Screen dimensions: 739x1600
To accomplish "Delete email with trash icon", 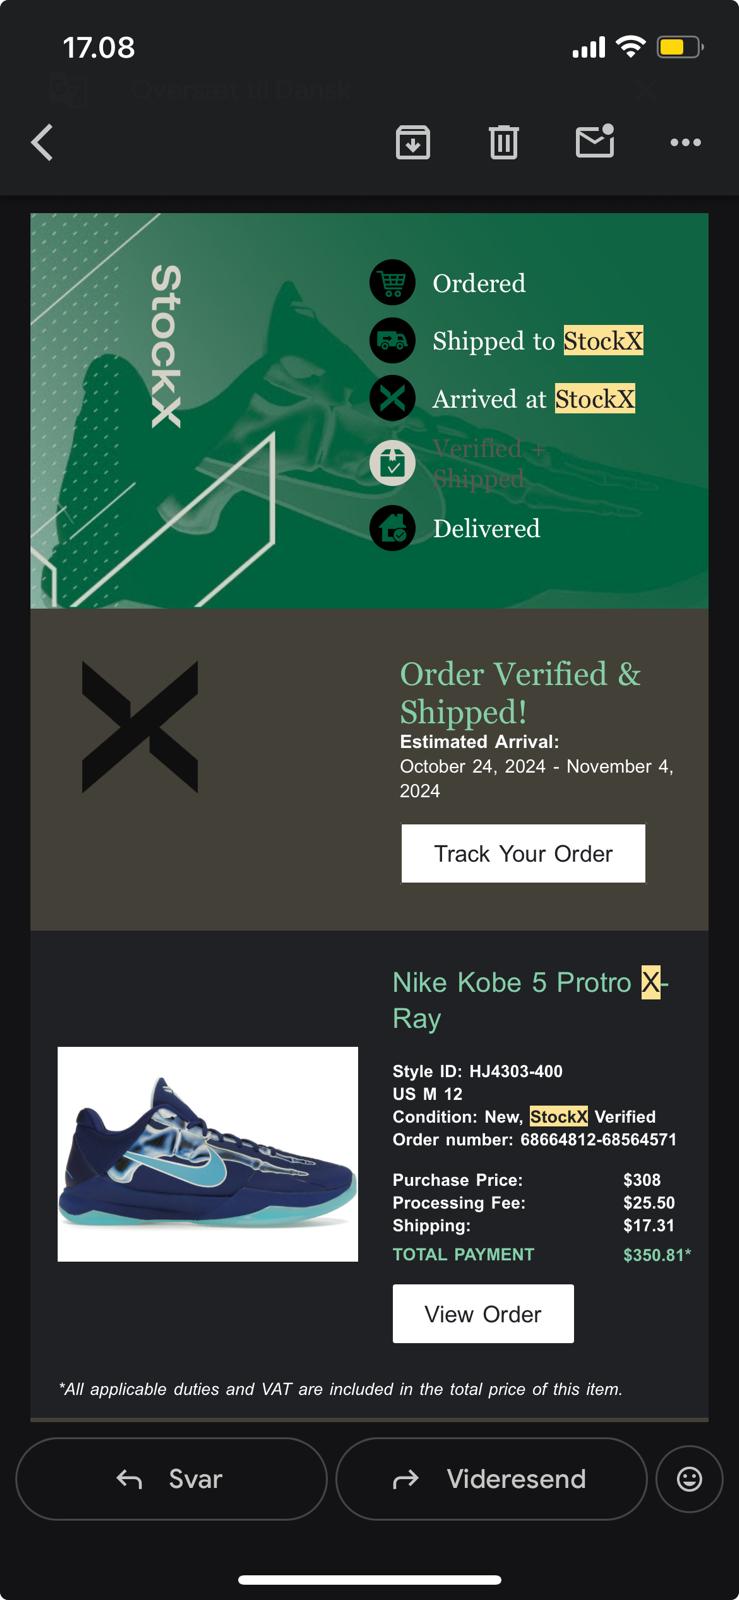I will pos(504,143).
